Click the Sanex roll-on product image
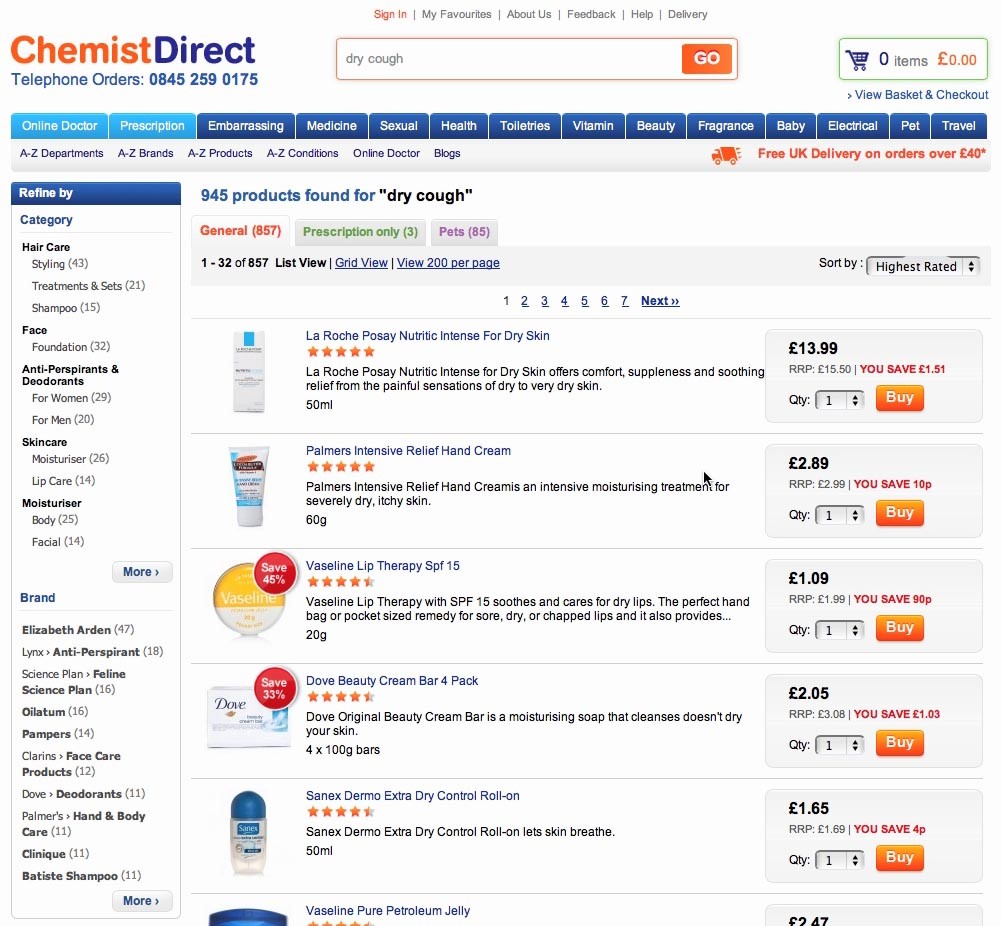Viewport: 1001px width, 926px height. [248, 831]
